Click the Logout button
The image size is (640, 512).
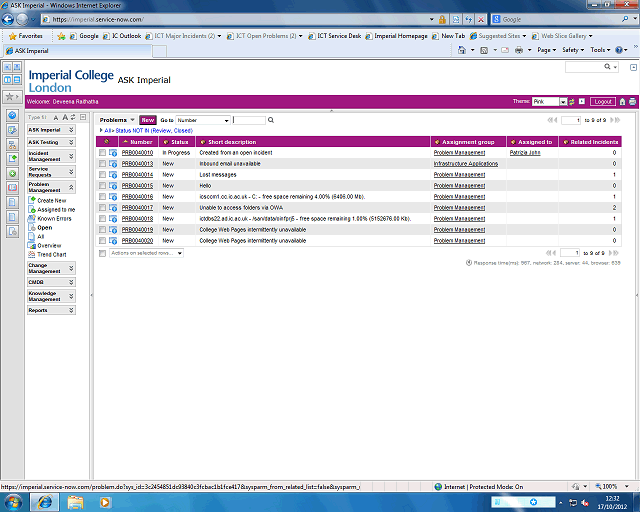click(x=602, y=101)
